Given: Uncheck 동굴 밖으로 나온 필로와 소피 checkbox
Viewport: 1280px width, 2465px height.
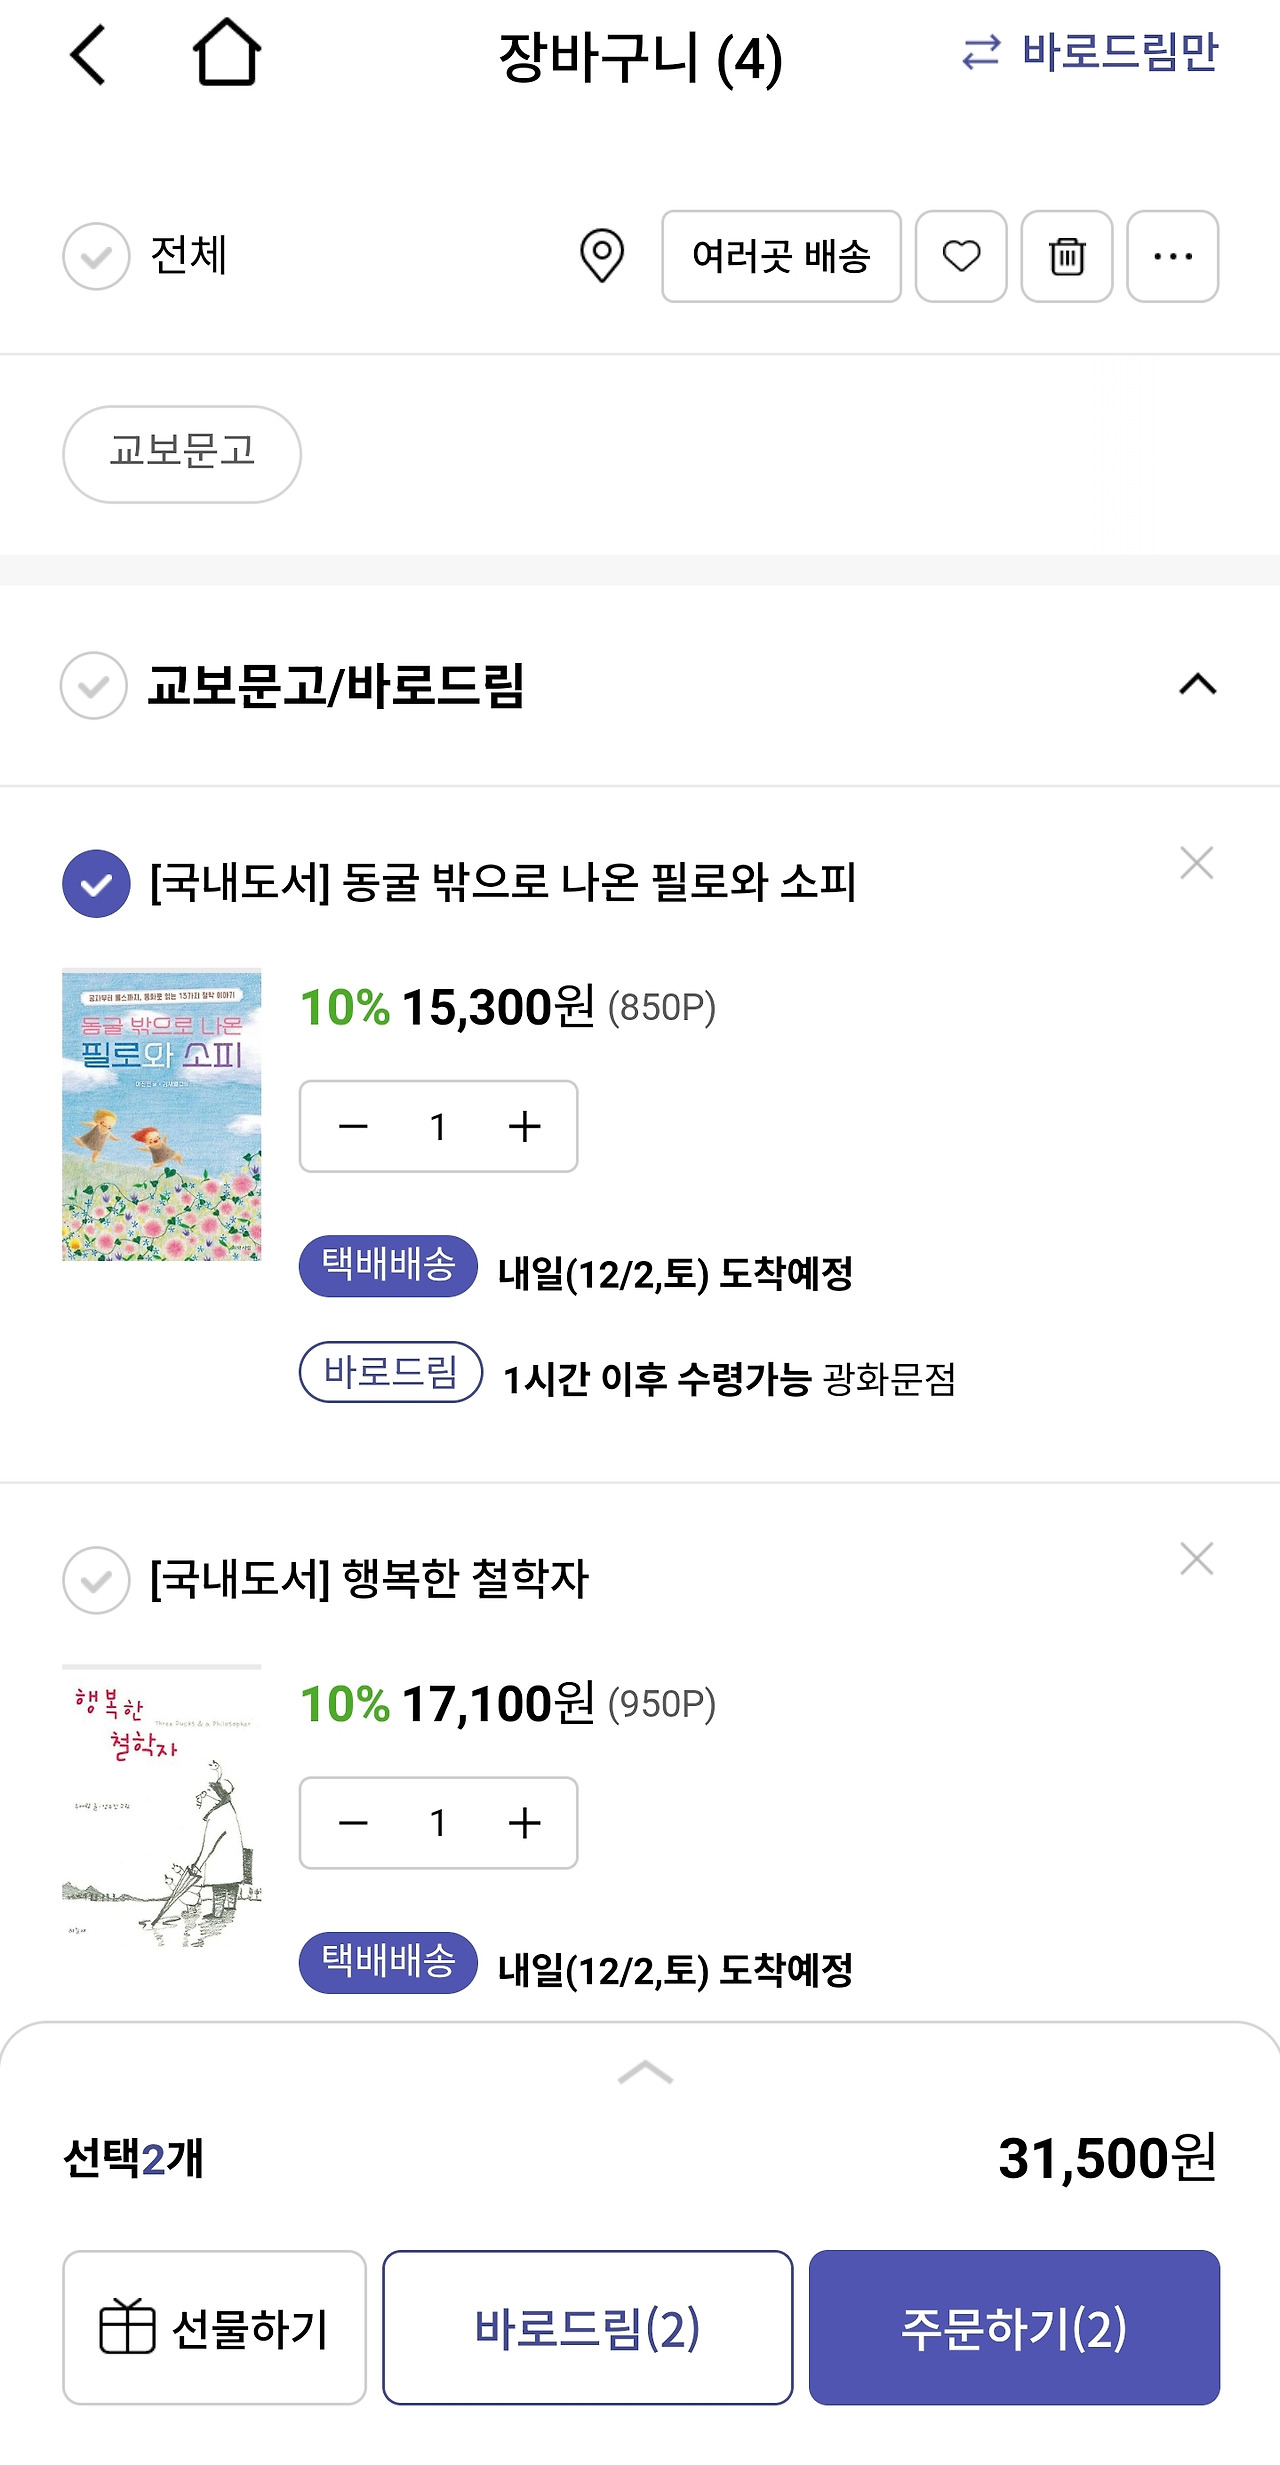Looking at the screenshot, I should pos(96,884).
